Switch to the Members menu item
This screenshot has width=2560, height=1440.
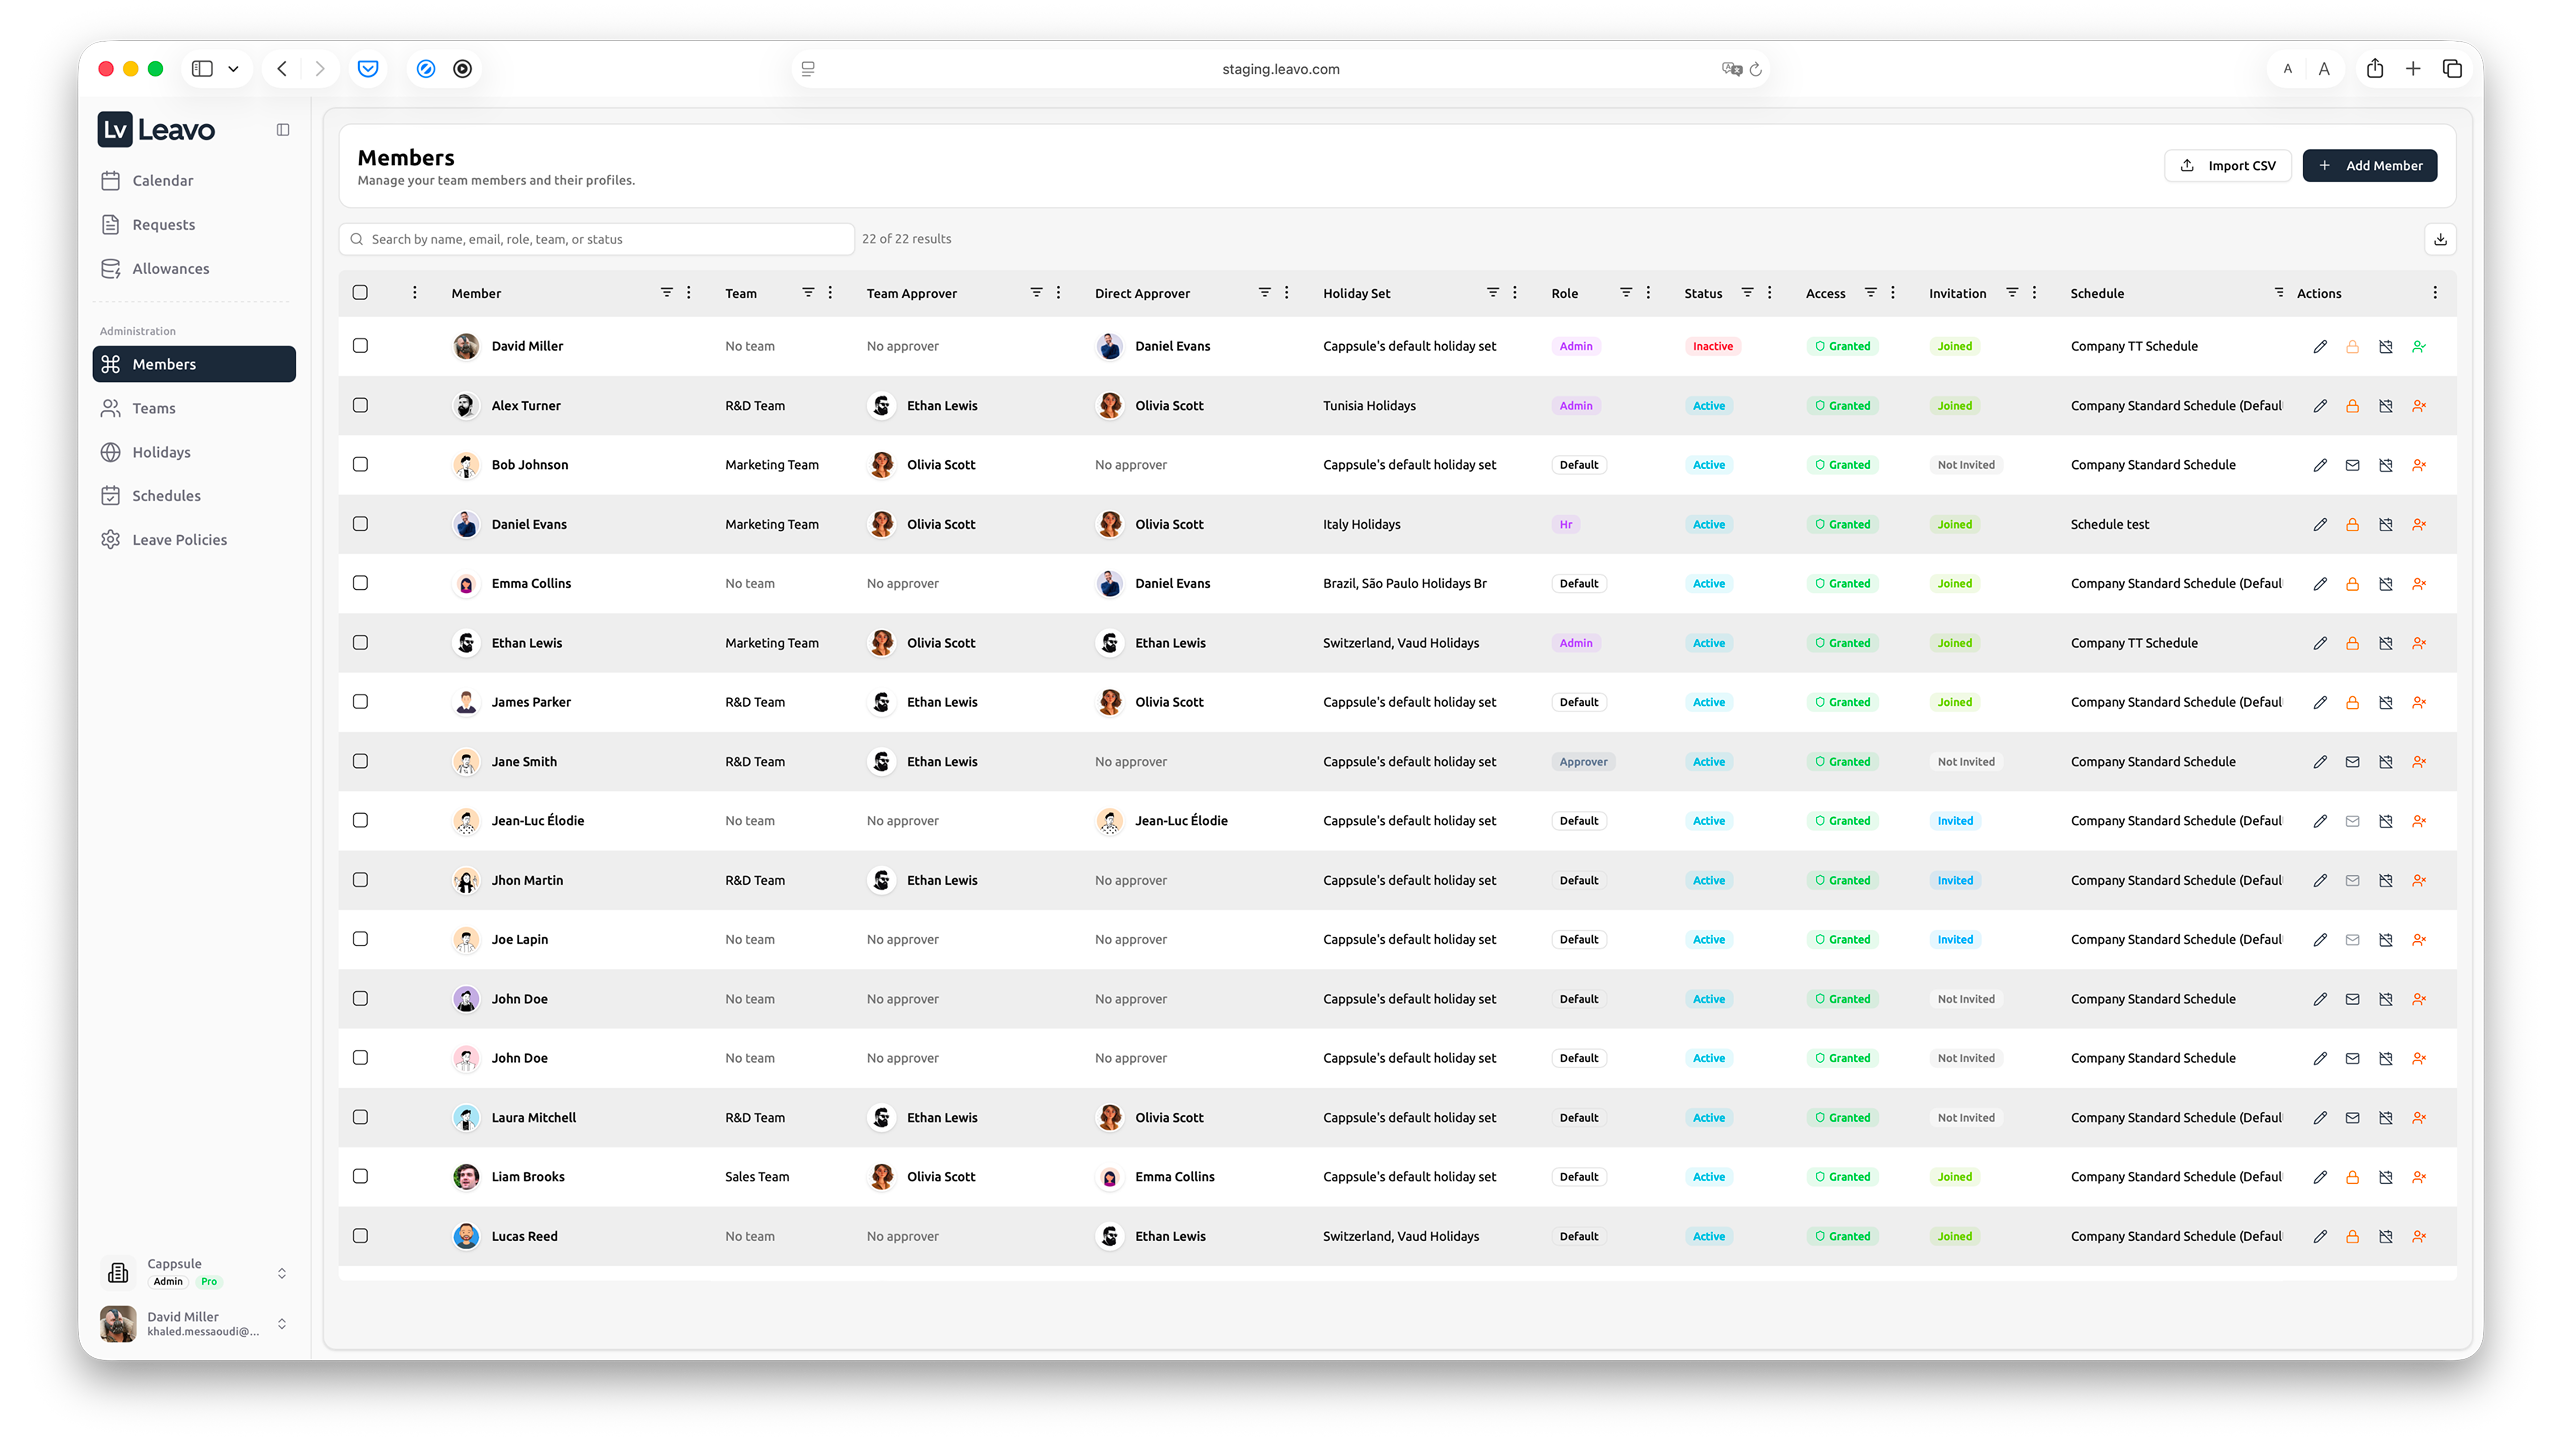click(x=163, y=364)
